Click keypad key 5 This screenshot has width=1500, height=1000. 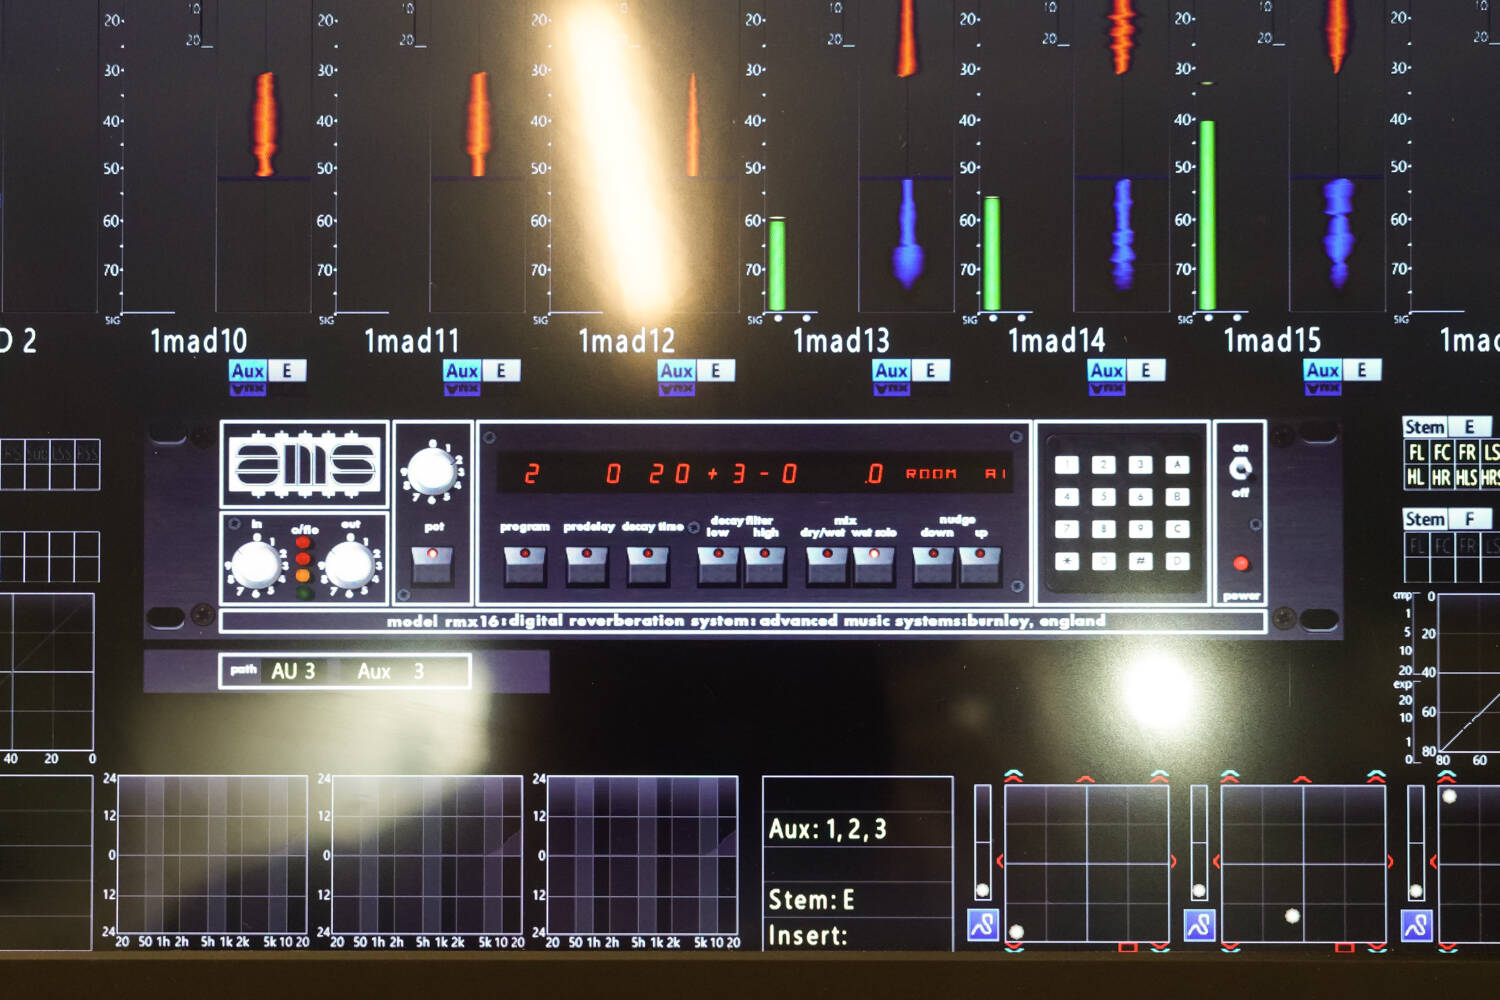tap(1104, 497)
